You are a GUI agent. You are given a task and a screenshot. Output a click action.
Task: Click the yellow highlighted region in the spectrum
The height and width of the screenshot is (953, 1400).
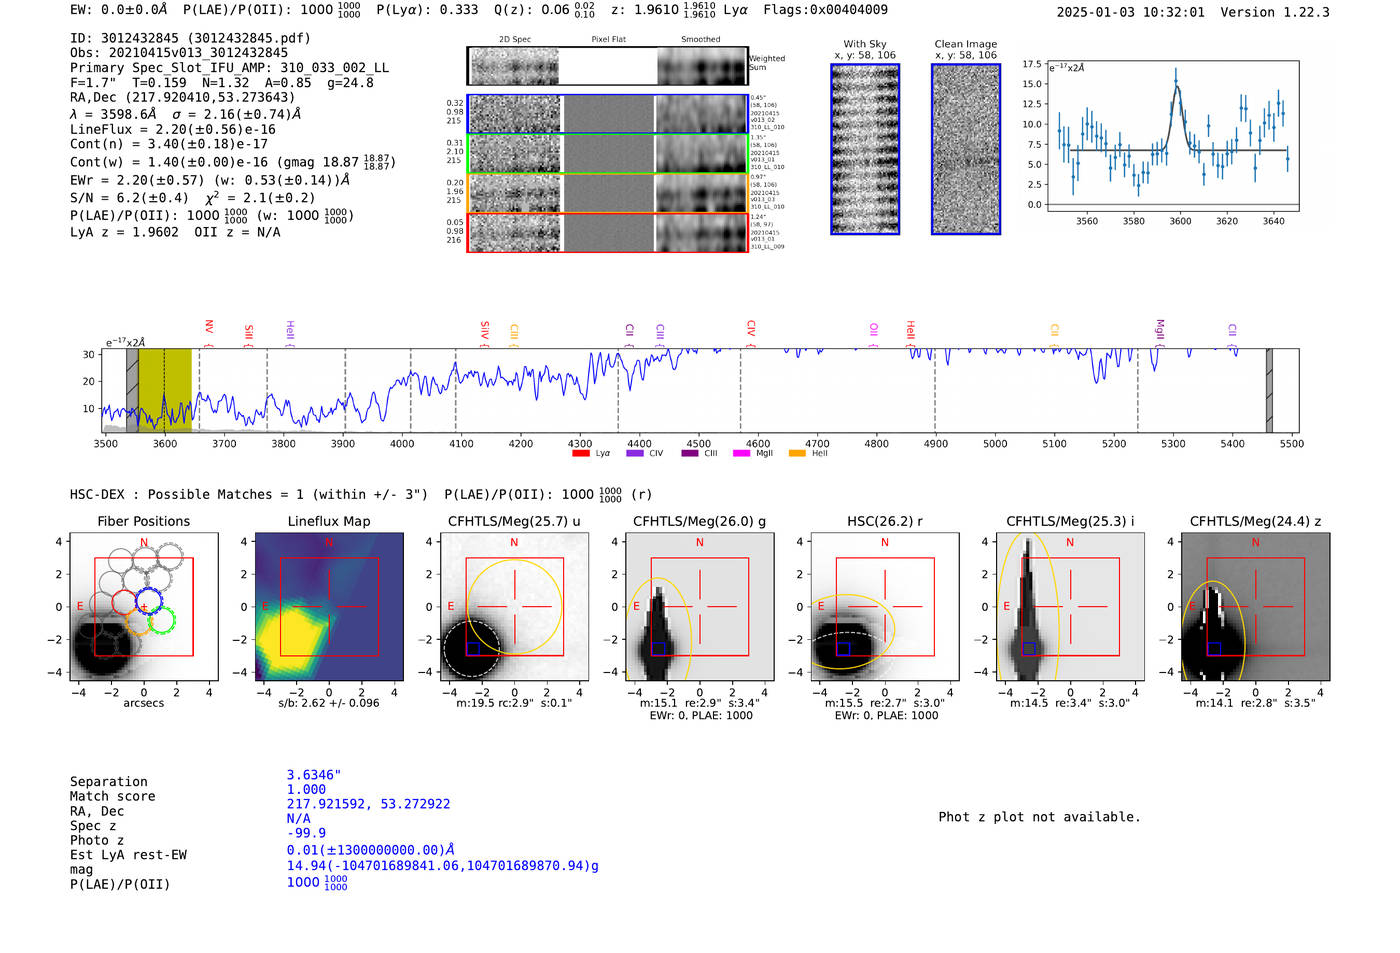(x=165, y=390)
